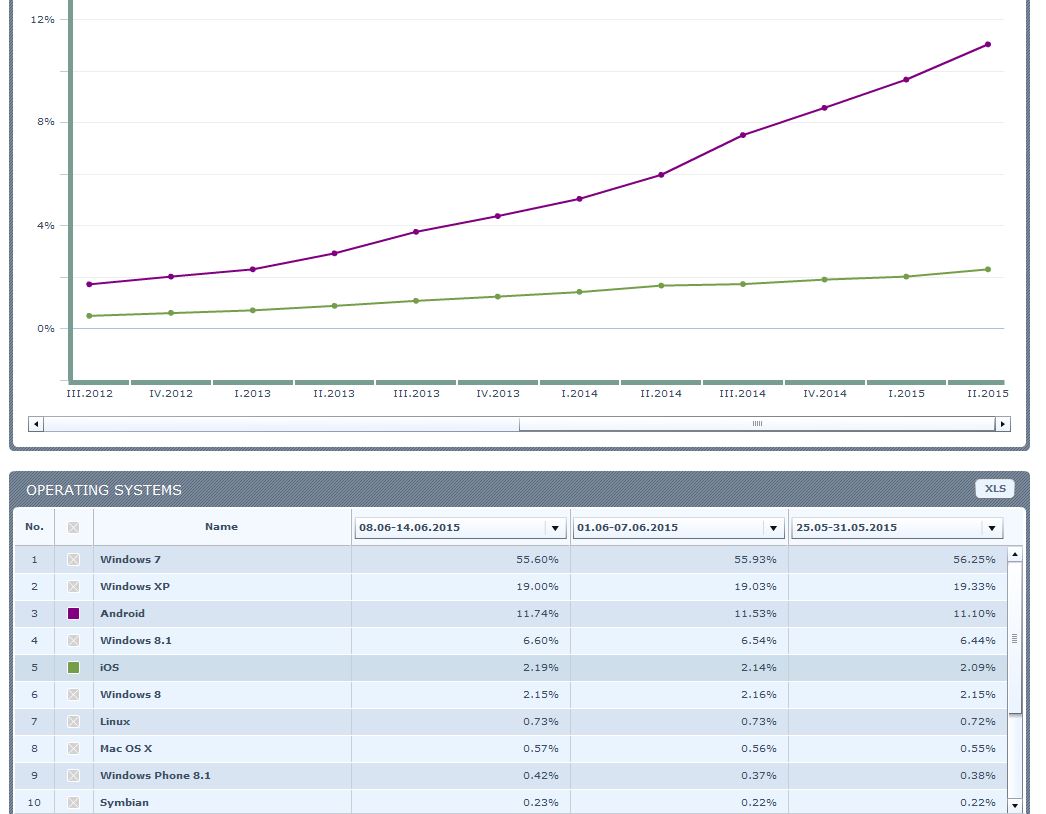Click the gray chart icon beside Windows 8.1
The height and width of the screenshot is (814, 1046).
coord(73,640)
